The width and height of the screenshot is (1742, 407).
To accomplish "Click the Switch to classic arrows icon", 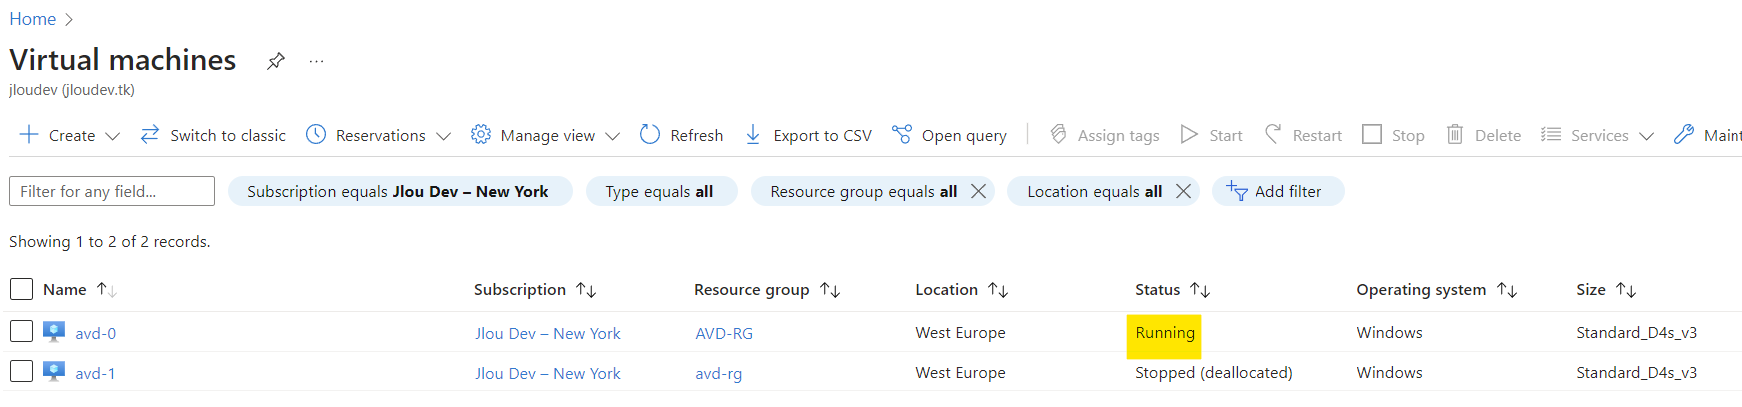I will [150, 134].
